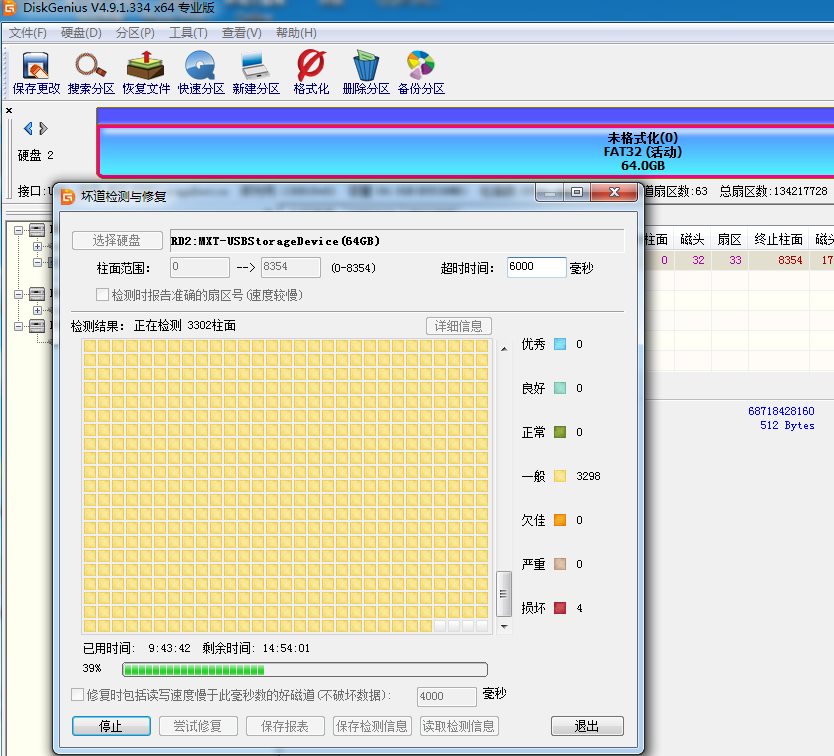
Task: Collapse the minus child node under topmost disk
Action: 37,262
